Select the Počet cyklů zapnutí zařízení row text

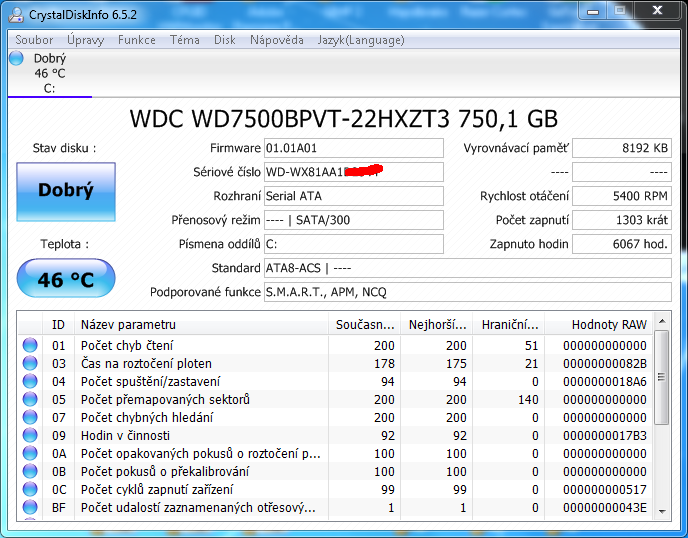(x=157, y=489)
